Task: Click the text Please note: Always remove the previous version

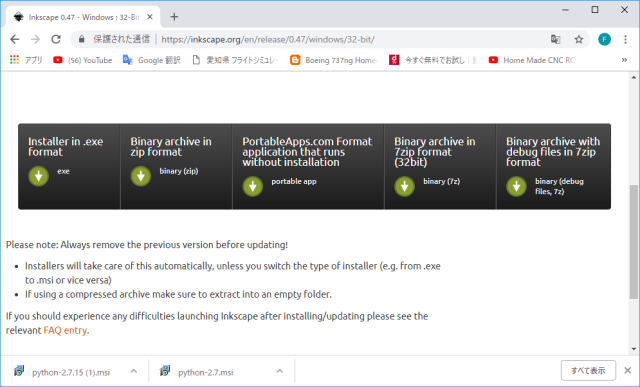Action: coord(147,245)
